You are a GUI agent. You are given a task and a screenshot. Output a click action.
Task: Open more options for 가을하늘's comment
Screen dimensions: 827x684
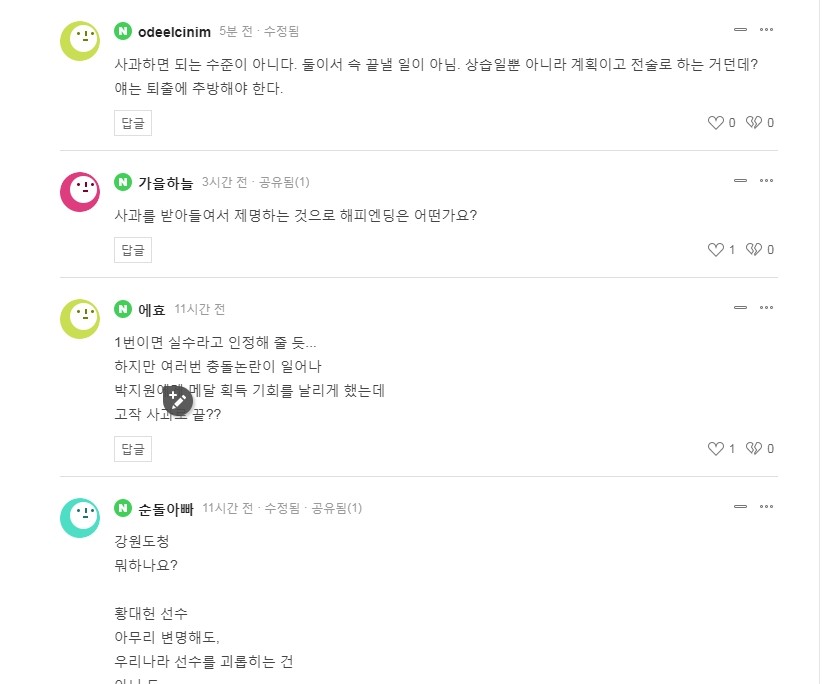(x=767, y=181)
